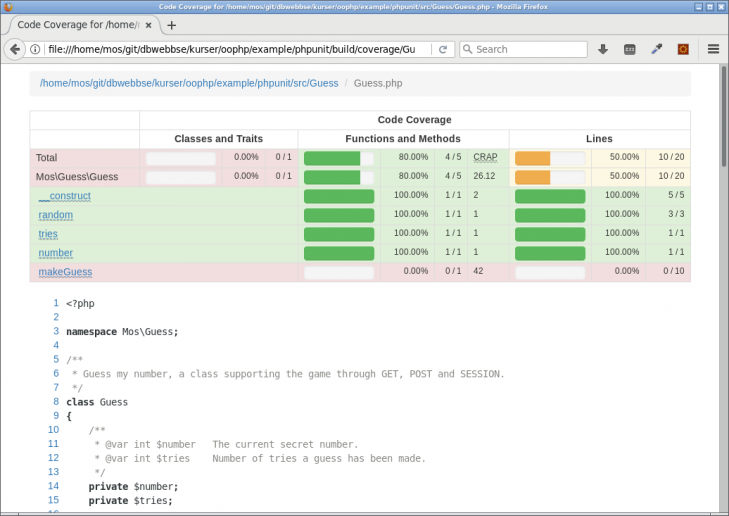Viewport: 729px width, 516px height.
Task: Click the Mos\Guess\Guess class row label
Action: [77, 177]
